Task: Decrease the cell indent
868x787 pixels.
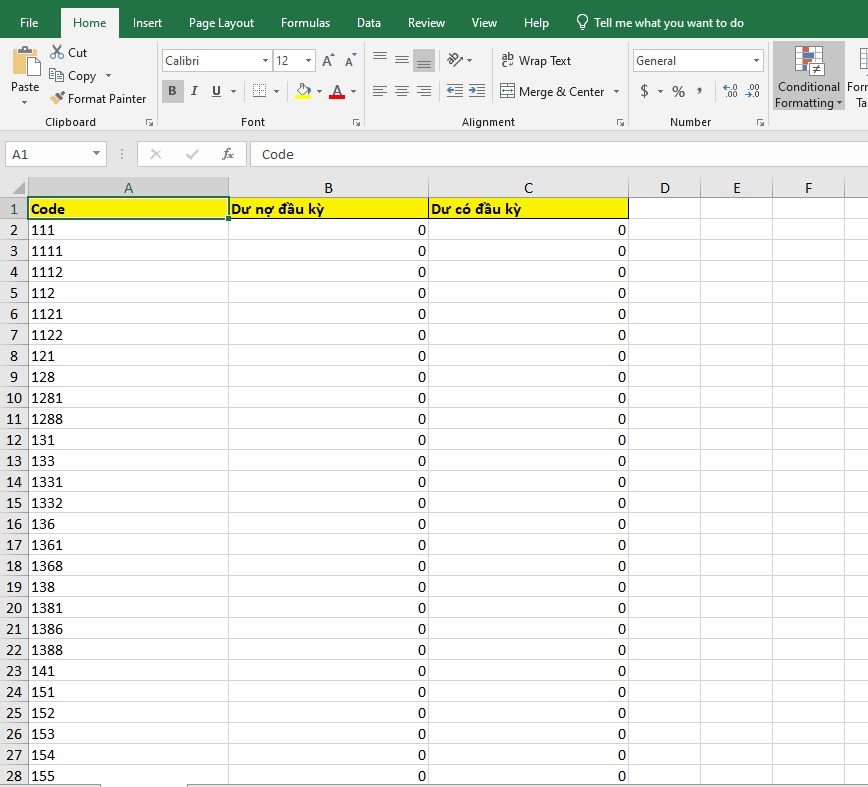Action: click(x=454, y=91)
